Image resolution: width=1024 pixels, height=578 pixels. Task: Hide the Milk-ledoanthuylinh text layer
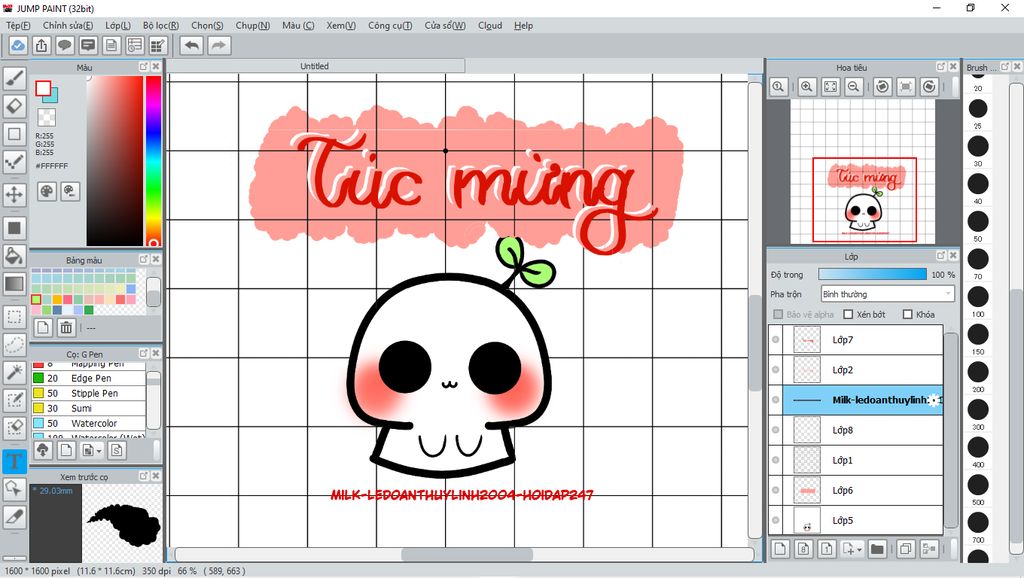point(776,400)
